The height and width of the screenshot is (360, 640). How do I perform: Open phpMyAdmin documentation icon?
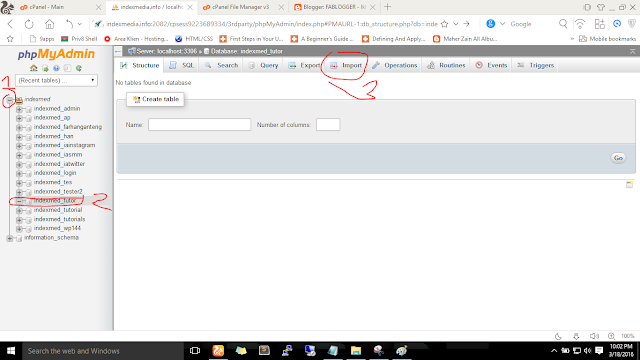pyautogui.click(x=56, y=68)
